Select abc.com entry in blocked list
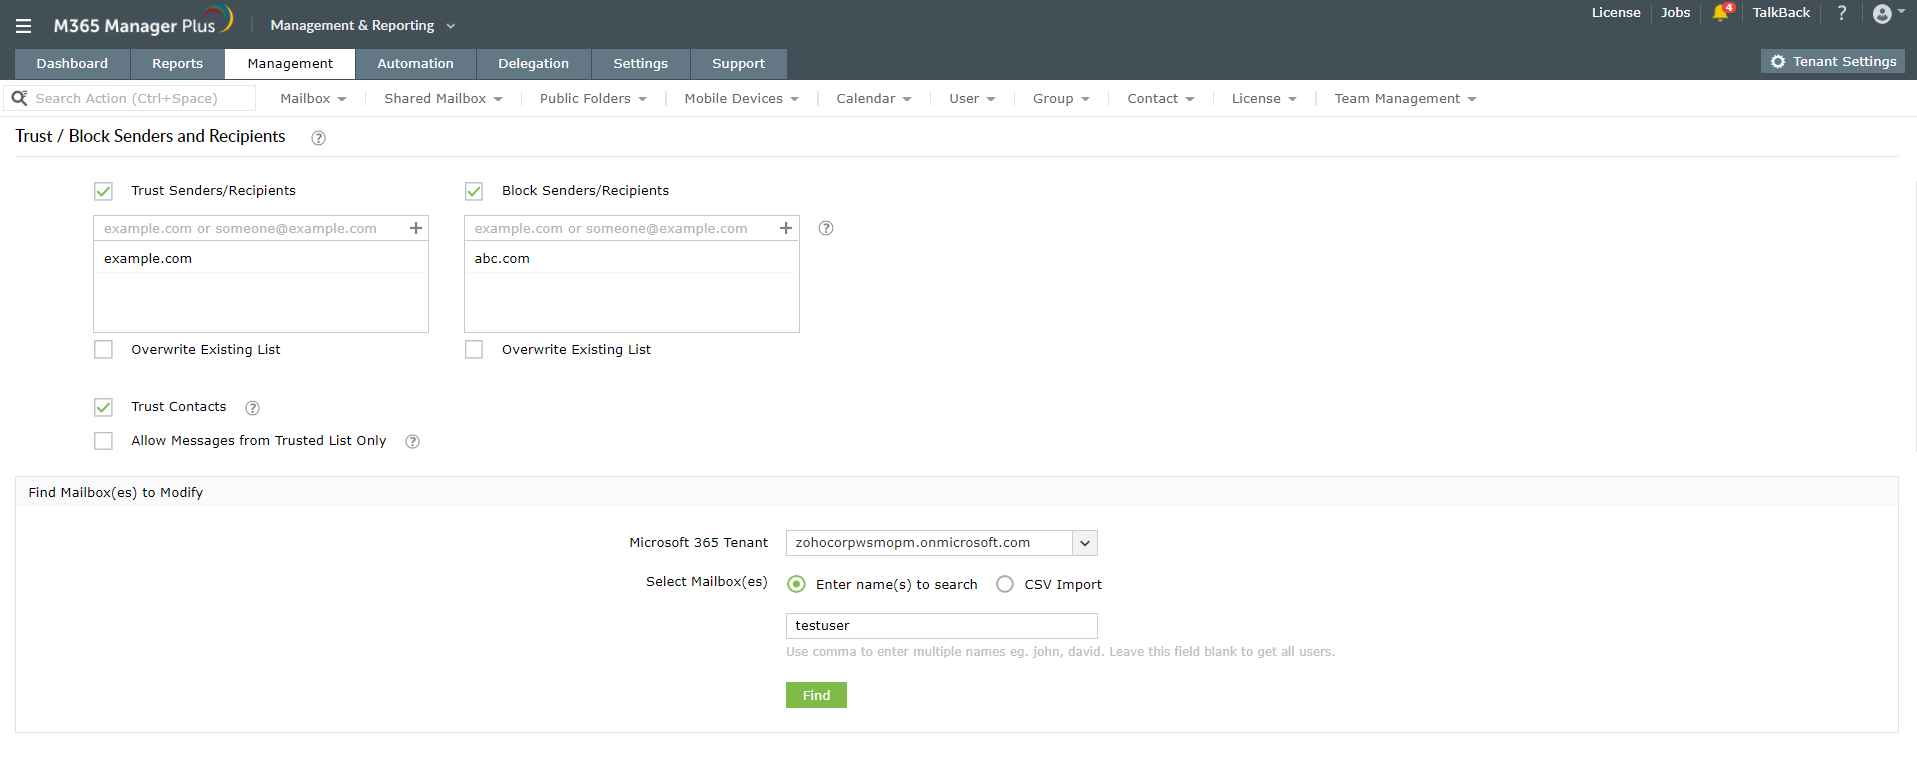The width and height of the screenshot is (1917, 768). [631, 258]
